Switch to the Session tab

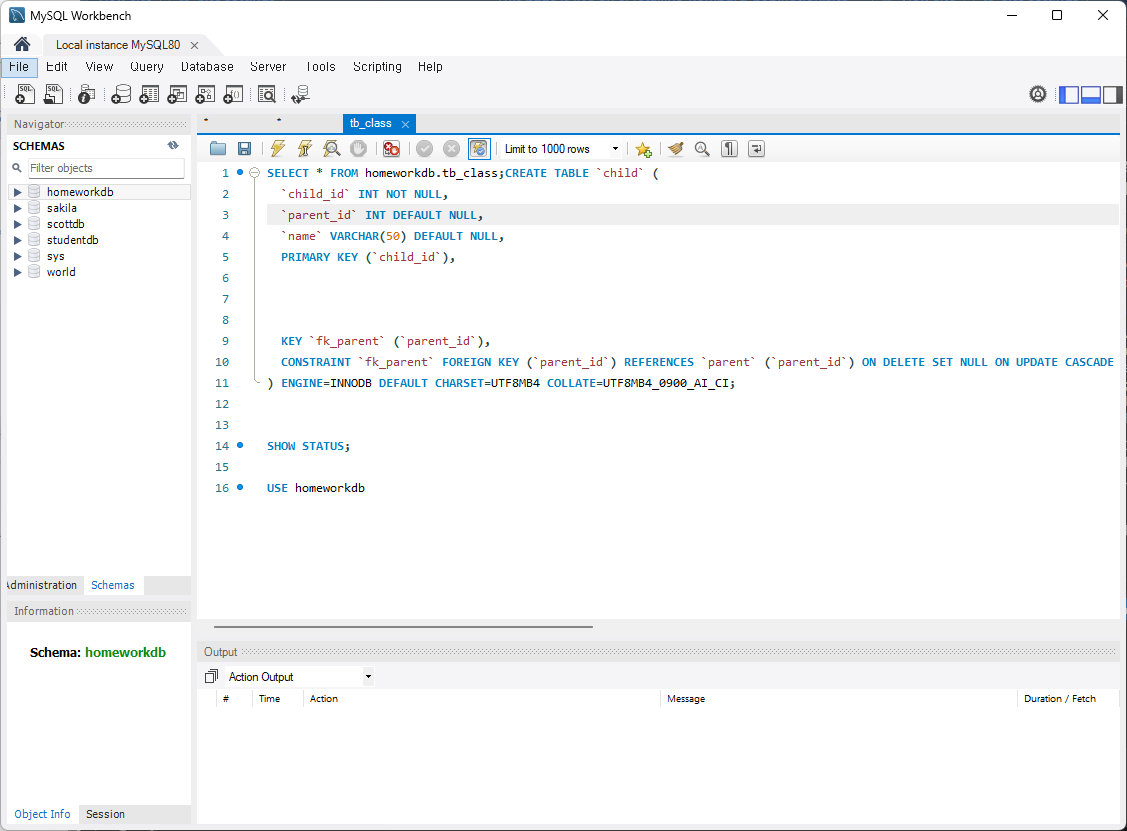106,814
